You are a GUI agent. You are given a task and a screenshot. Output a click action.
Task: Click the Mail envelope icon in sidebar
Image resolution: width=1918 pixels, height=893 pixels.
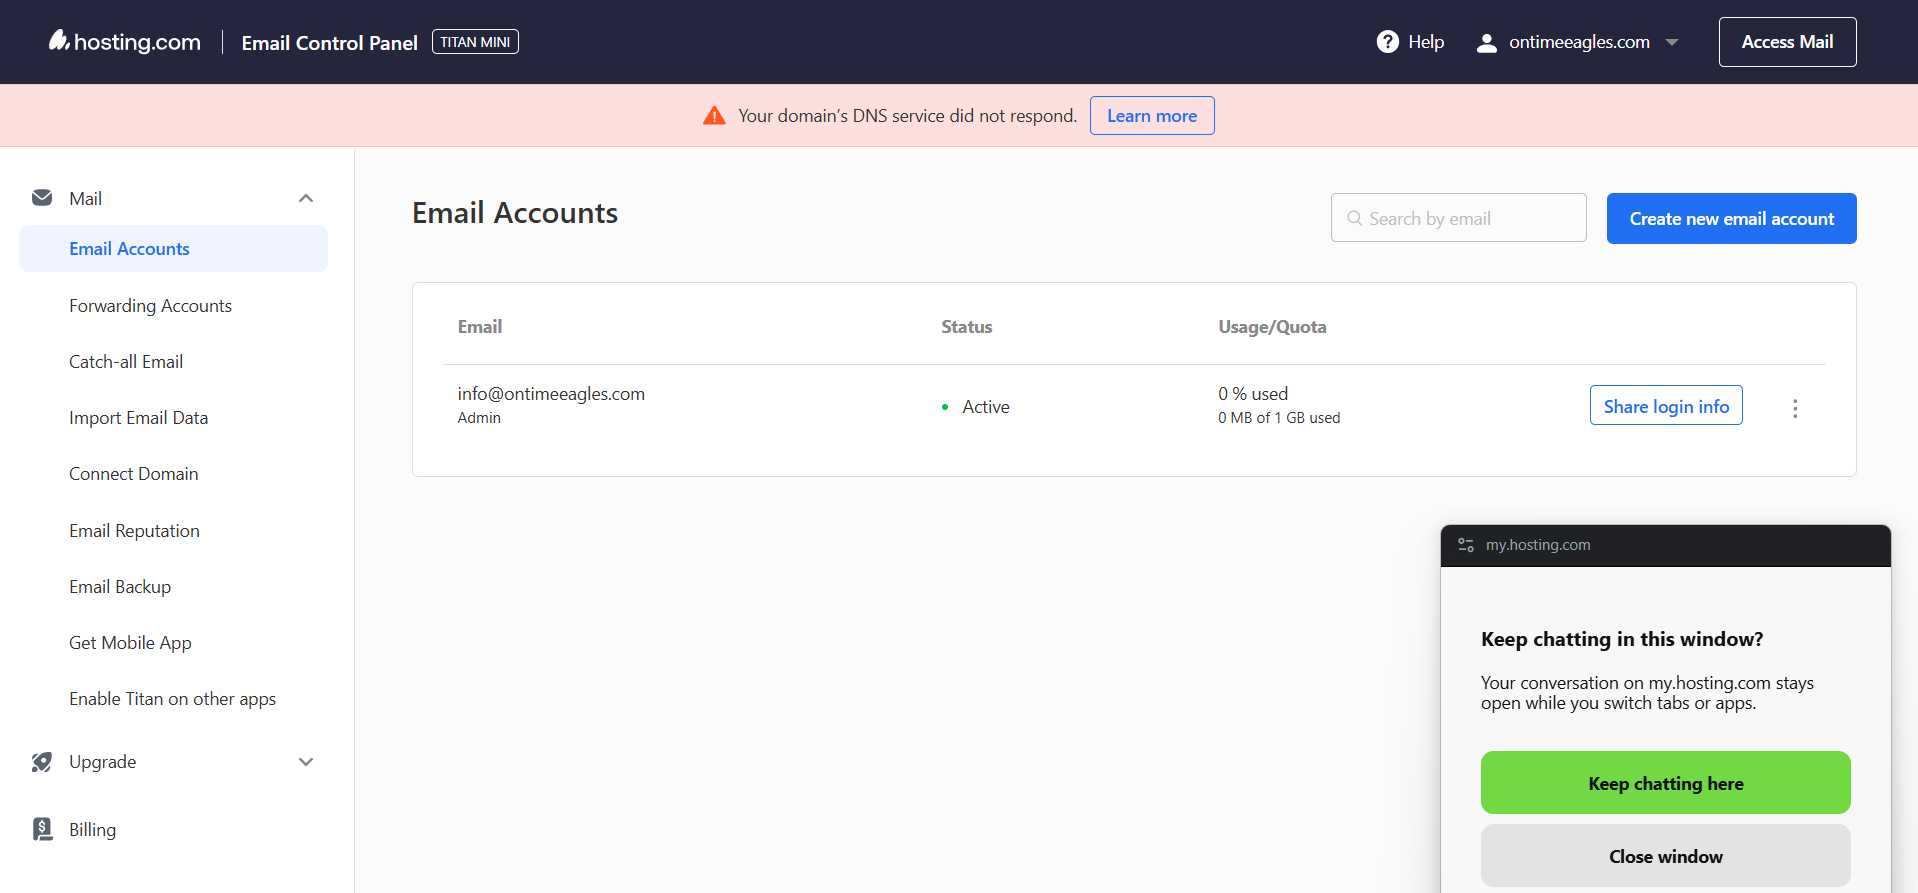42,198
